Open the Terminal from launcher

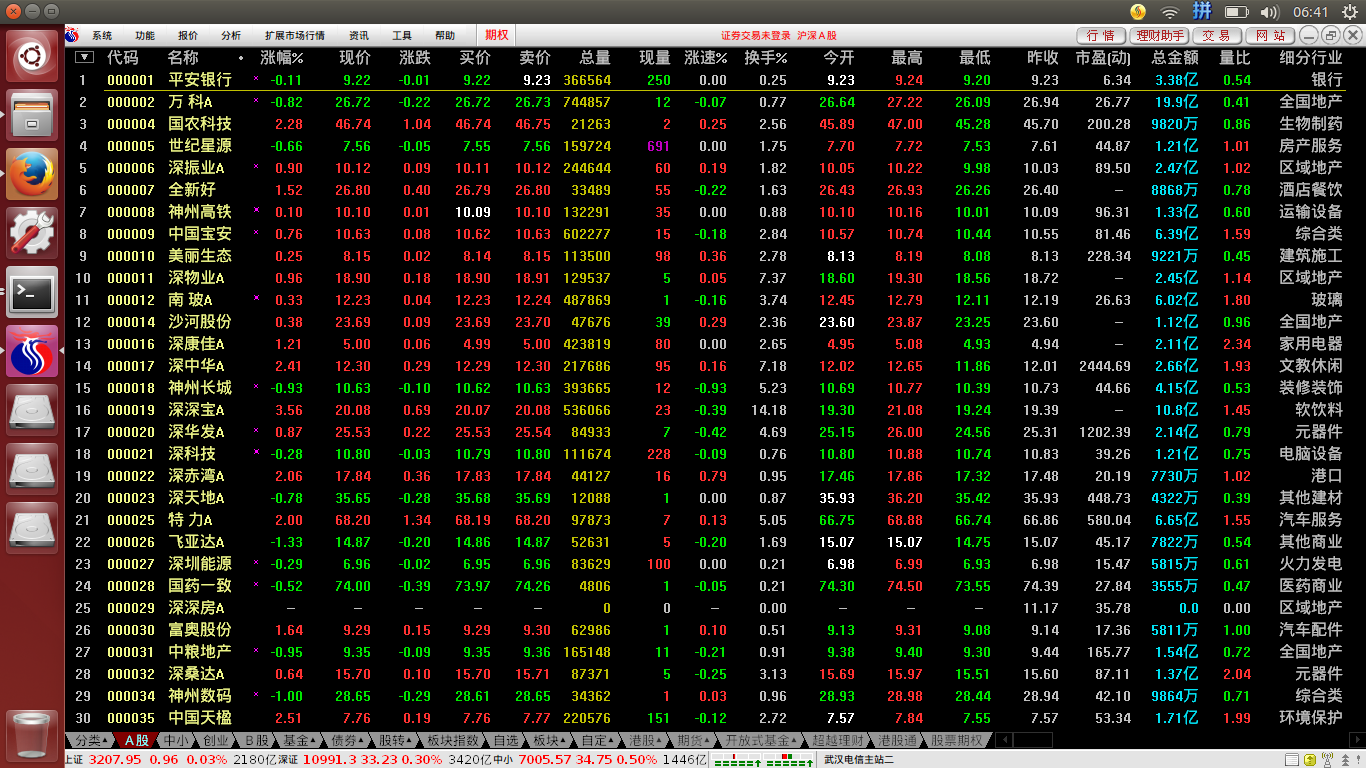click(x=32, y=293)
